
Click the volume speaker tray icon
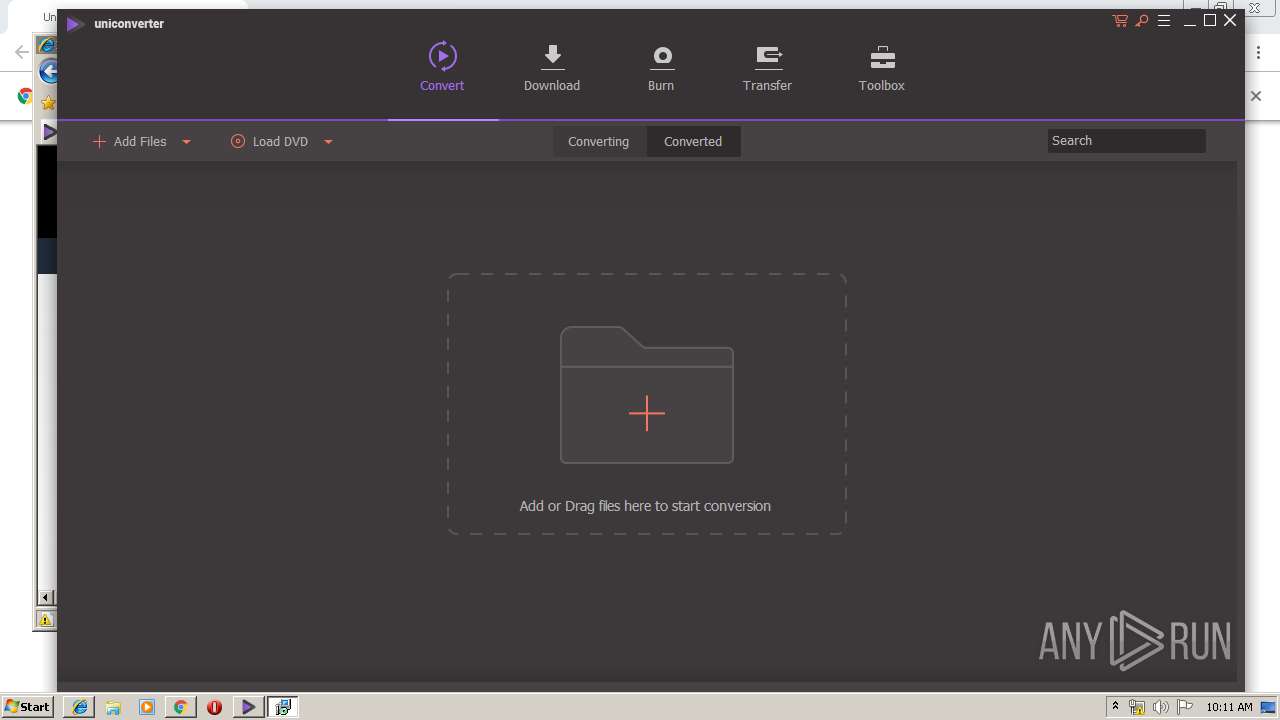pyautogui.click(x=1161, y=707)
